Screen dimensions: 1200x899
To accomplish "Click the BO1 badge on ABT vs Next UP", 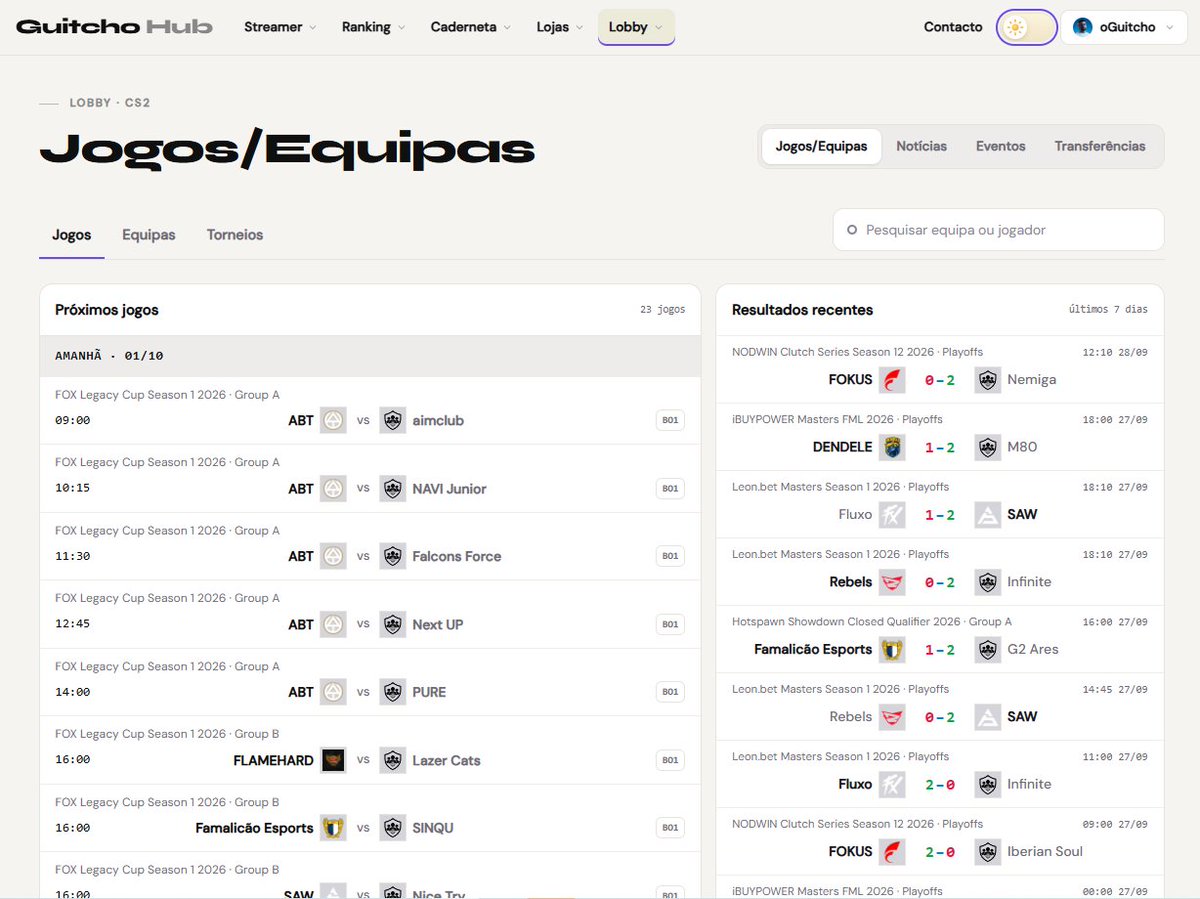I will 670,624.
